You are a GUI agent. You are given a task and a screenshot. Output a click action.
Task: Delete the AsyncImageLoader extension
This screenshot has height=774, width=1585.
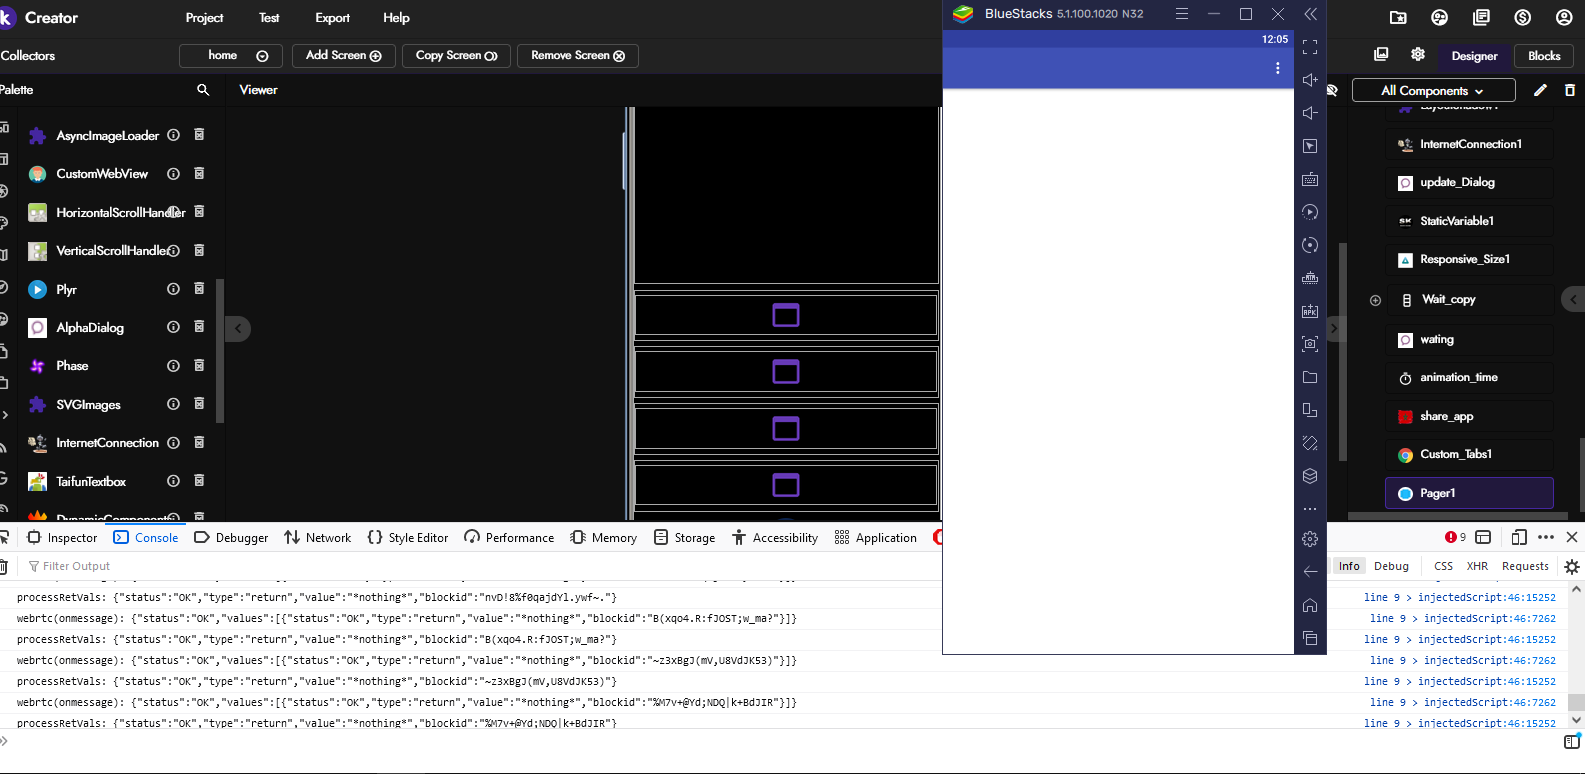click(x=199, y=134)
